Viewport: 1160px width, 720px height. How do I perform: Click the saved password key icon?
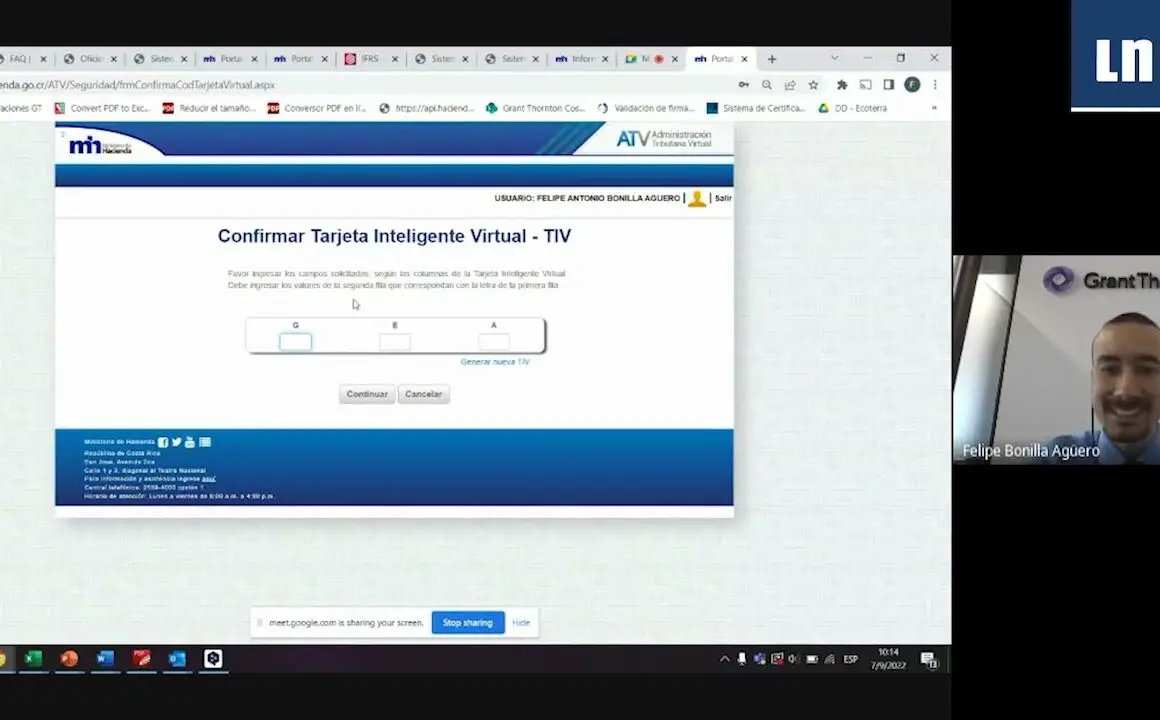coord(743,85)
